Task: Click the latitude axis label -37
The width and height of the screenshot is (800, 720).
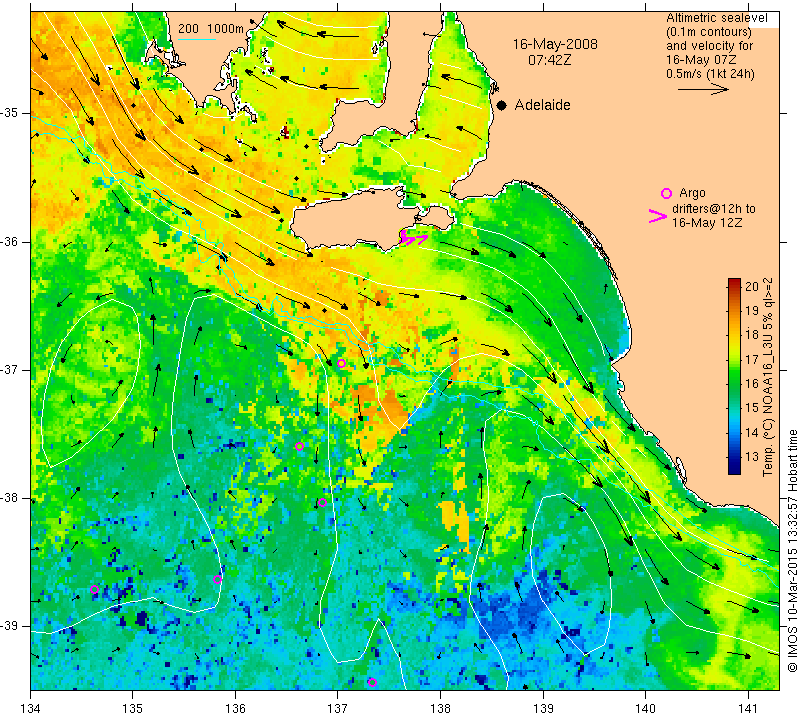Action: click(x=9, y=369)
